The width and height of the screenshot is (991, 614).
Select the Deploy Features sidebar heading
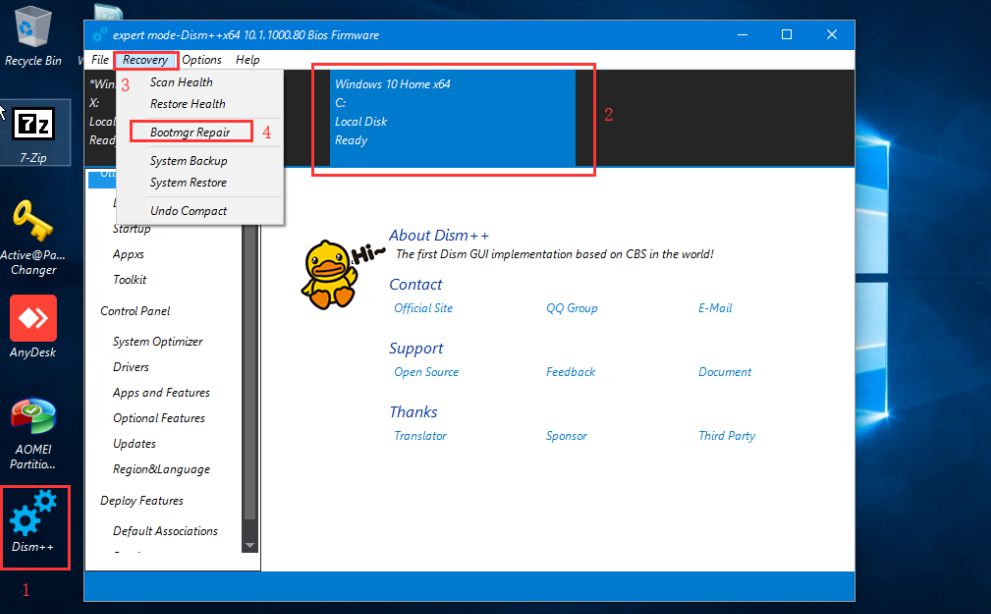click(142, 501)
